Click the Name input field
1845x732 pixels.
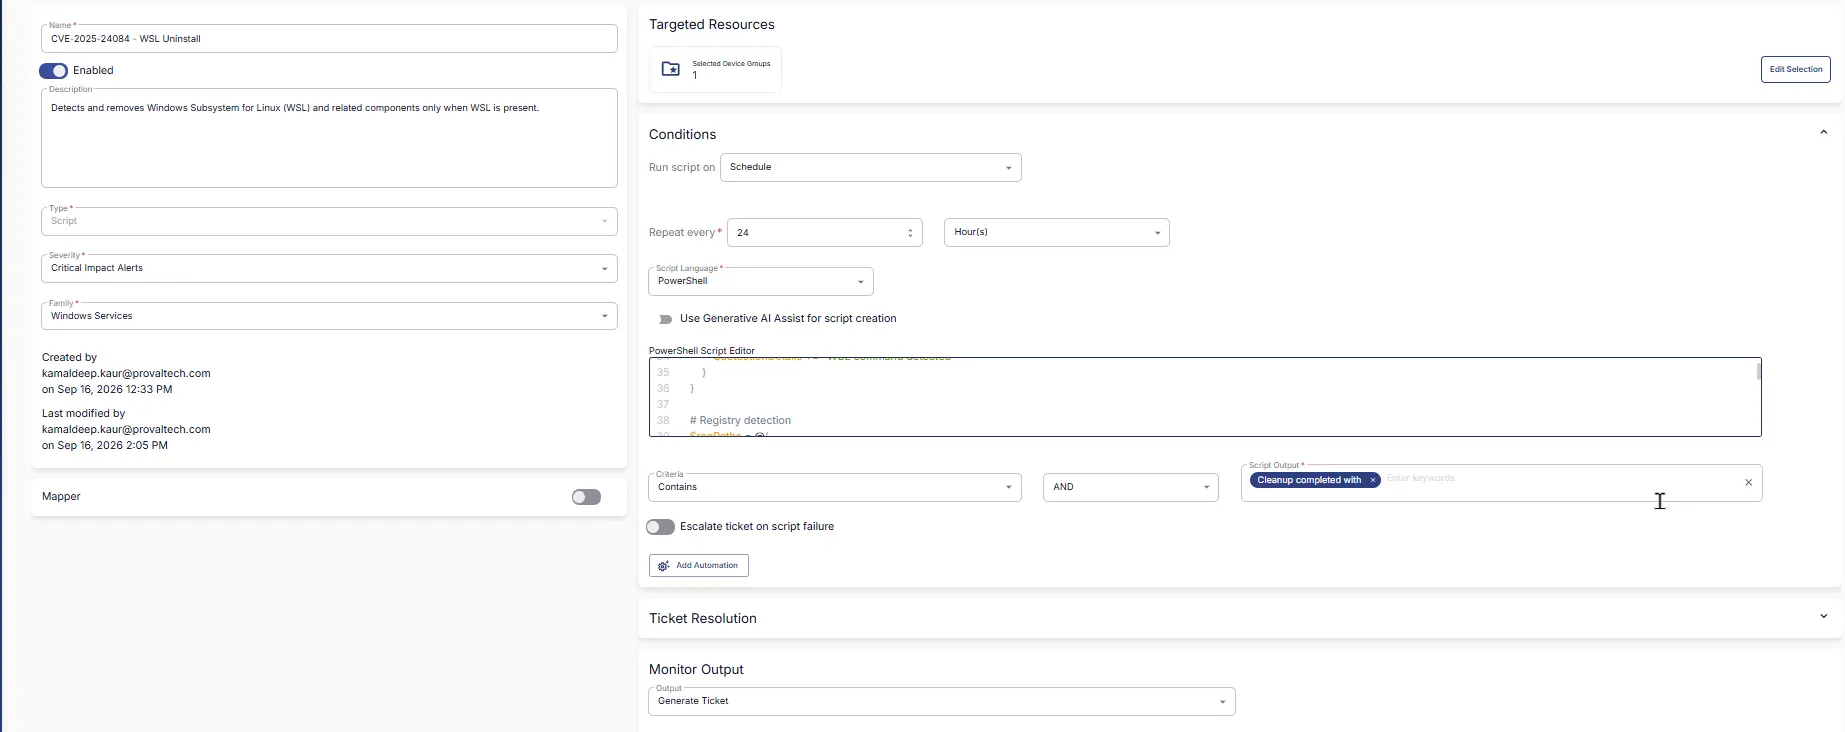tap(329, 39)
